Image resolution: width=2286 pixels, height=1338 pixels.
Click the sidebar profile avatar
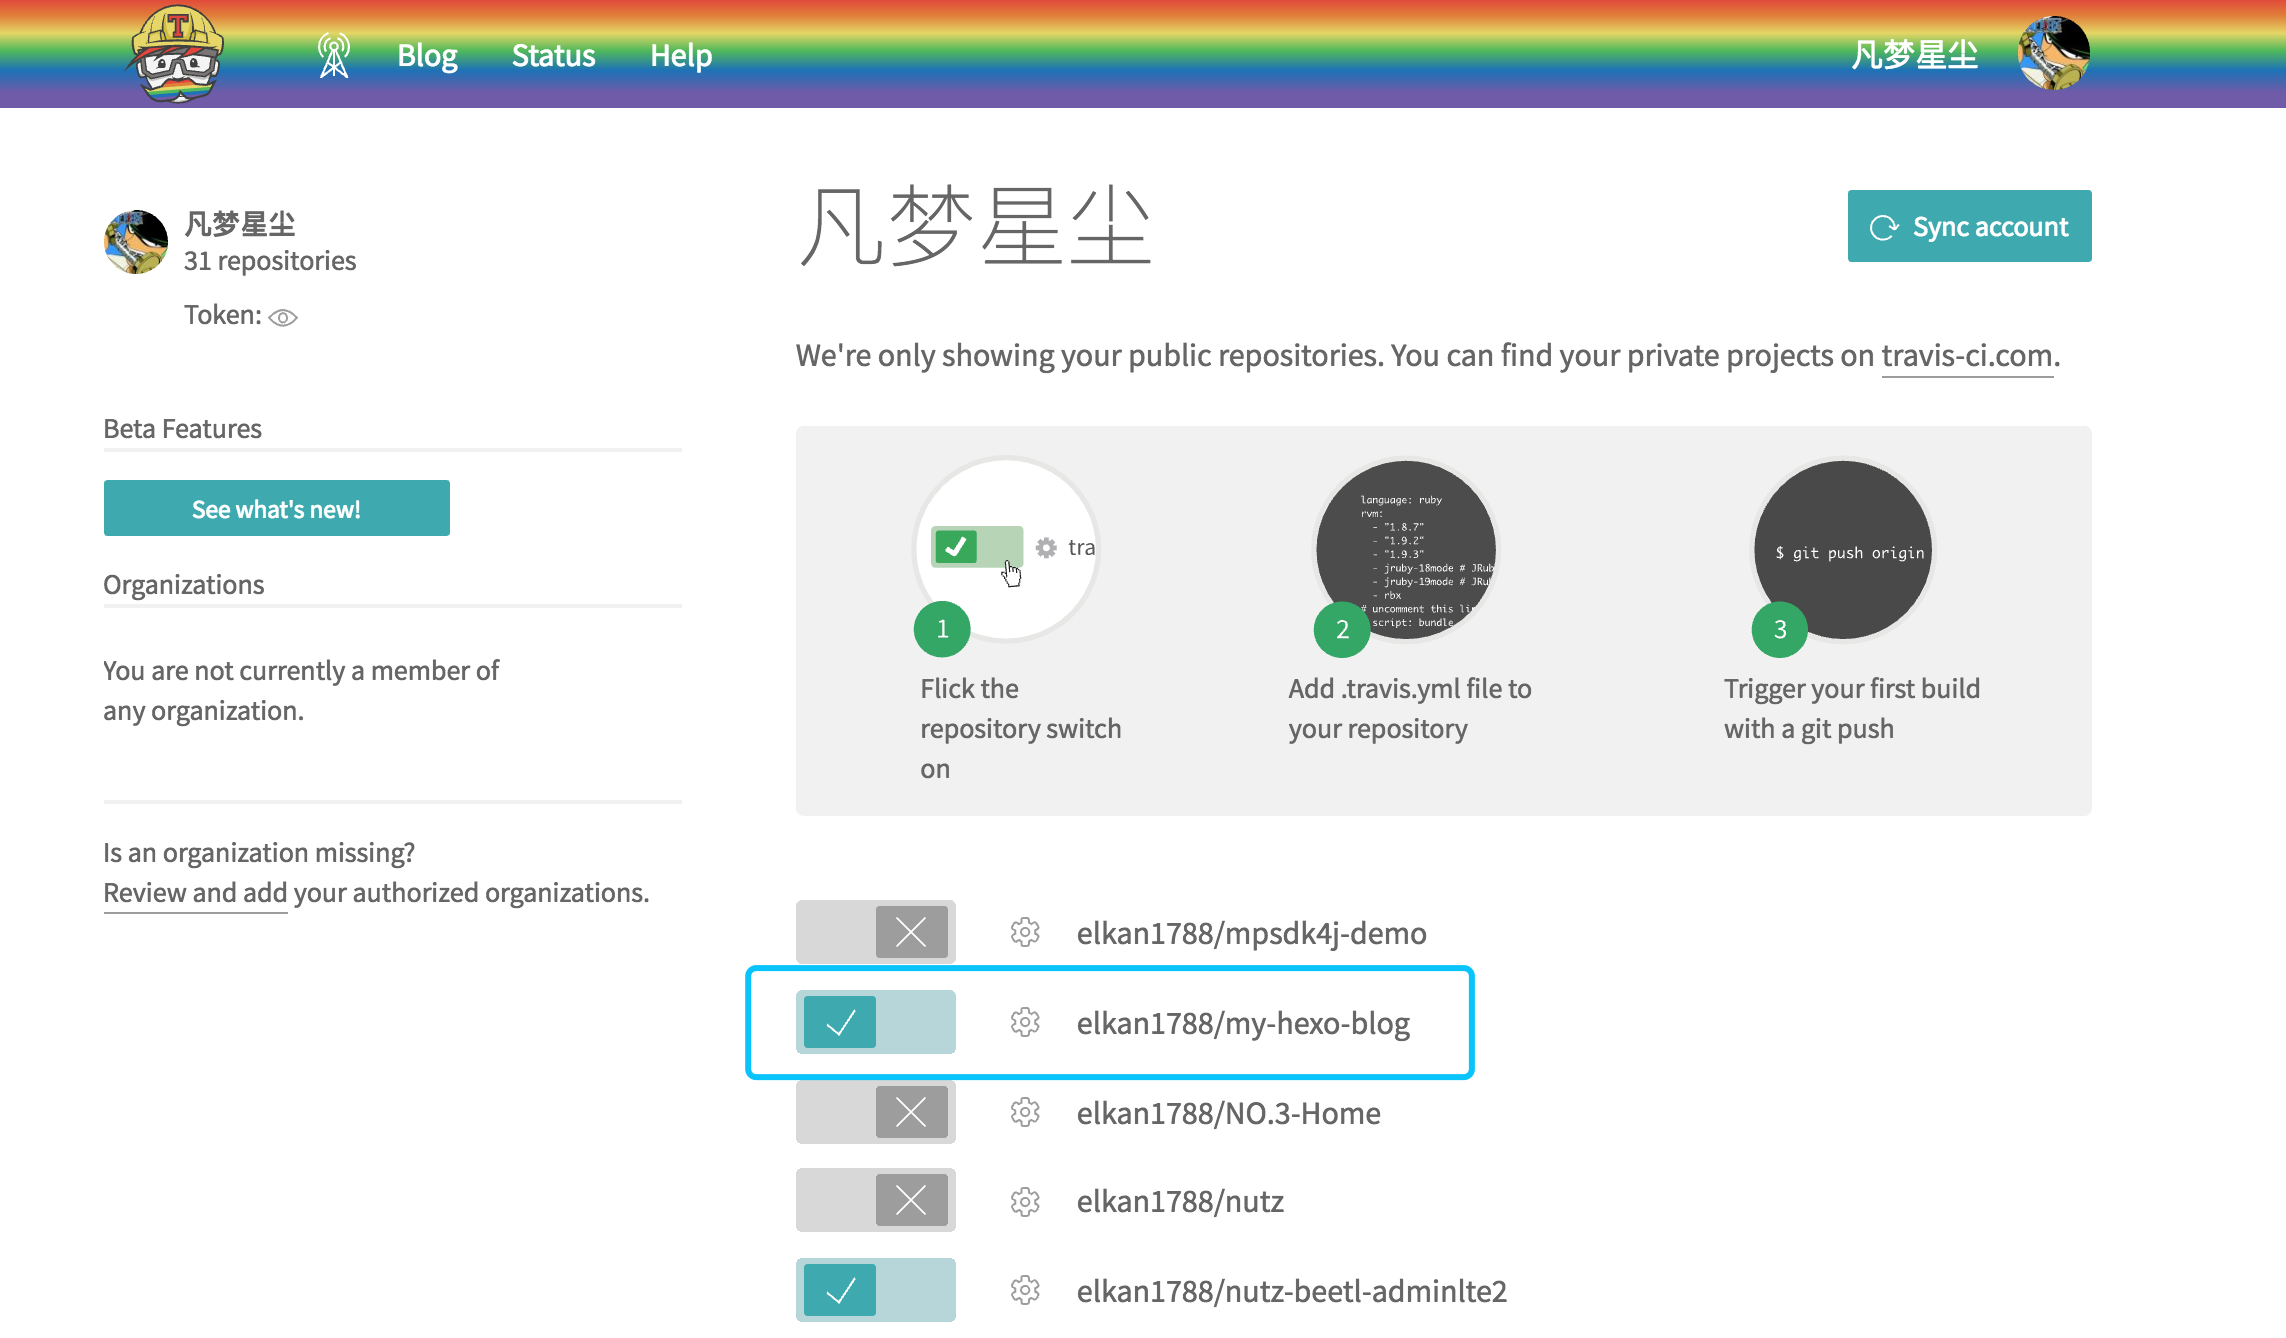point(136,241)
